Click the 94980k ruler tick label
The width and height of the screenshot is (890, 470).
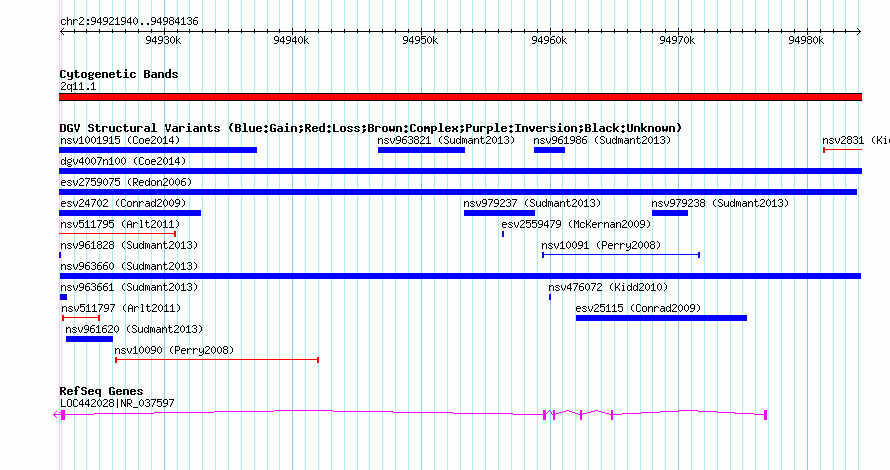(x=806, y=40)
